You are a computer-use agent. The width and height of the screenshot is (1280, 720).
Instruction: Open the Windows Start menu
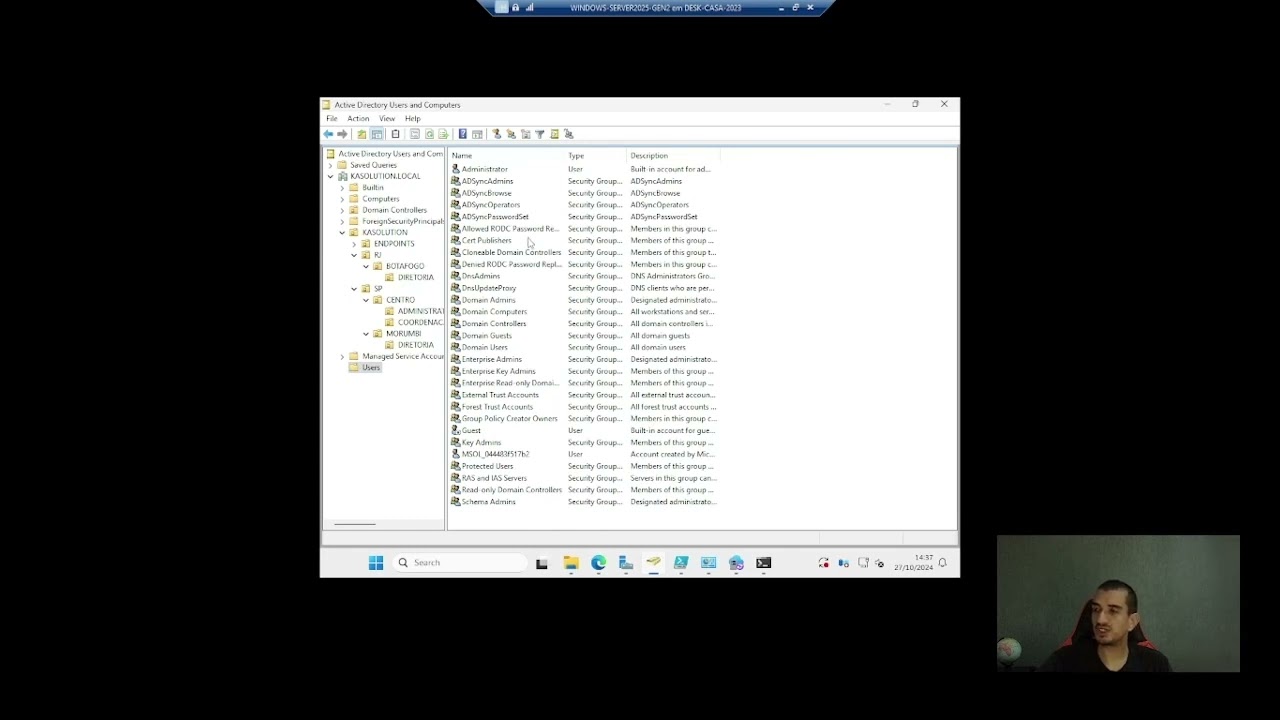(x=376, y=563)
